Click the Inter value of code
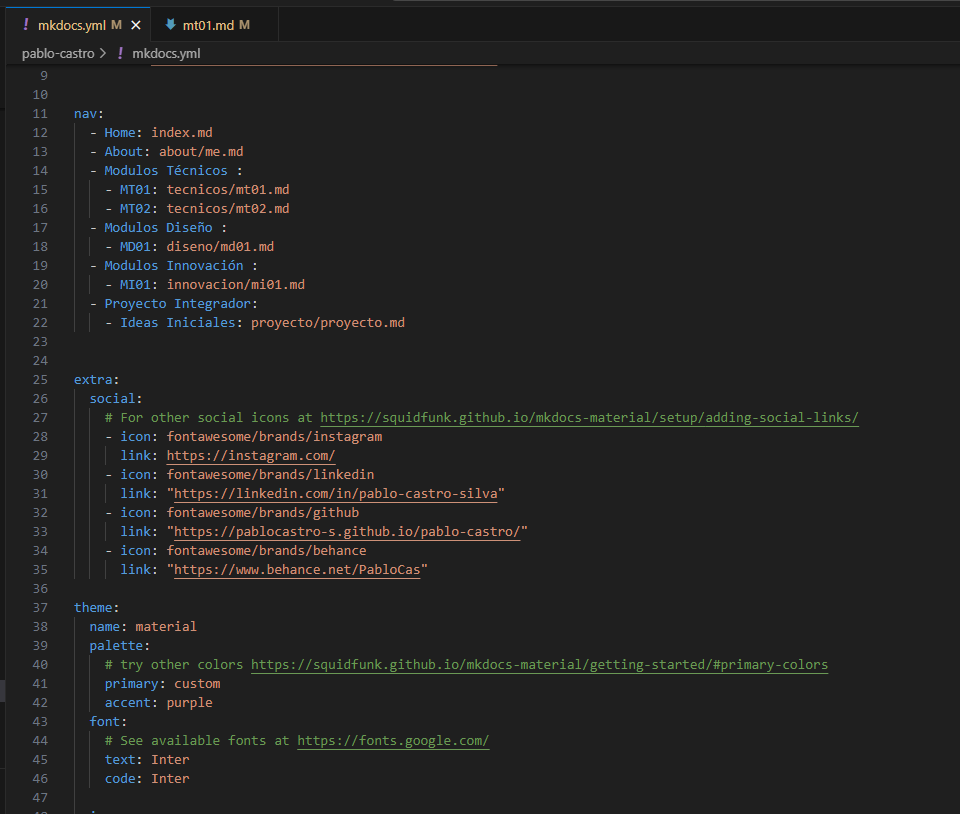This screenshot has width=960, height=814. (170, 779)
